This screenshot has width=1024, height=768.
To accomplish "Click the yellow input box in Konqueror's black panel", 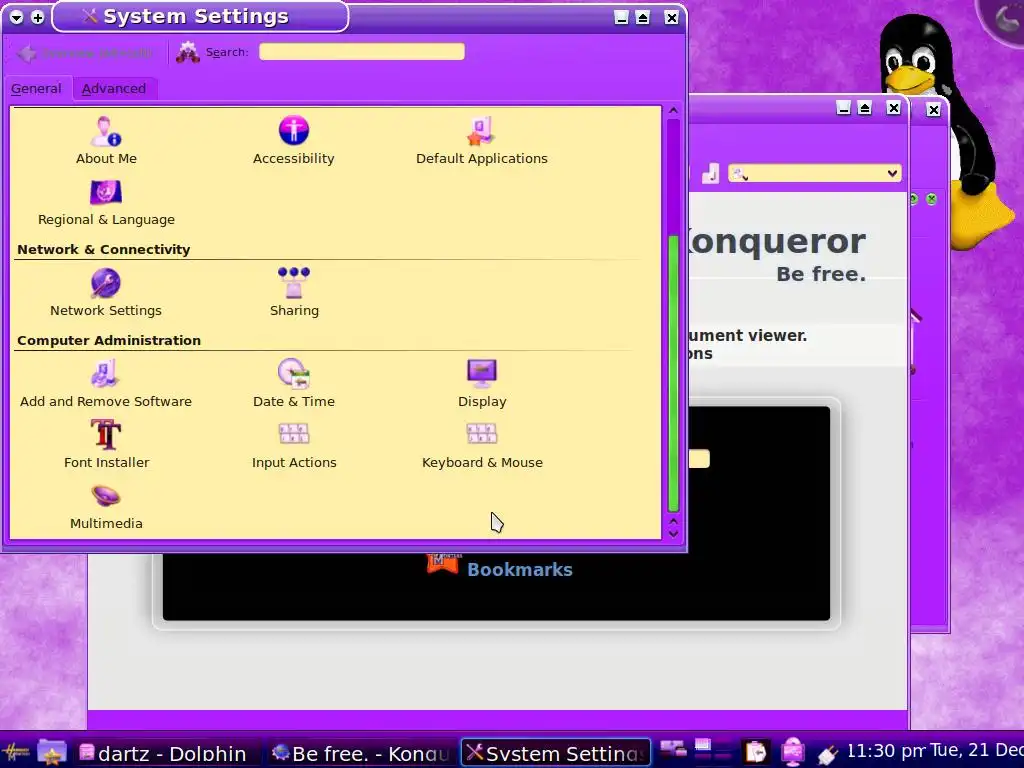I will coord(698,458).
